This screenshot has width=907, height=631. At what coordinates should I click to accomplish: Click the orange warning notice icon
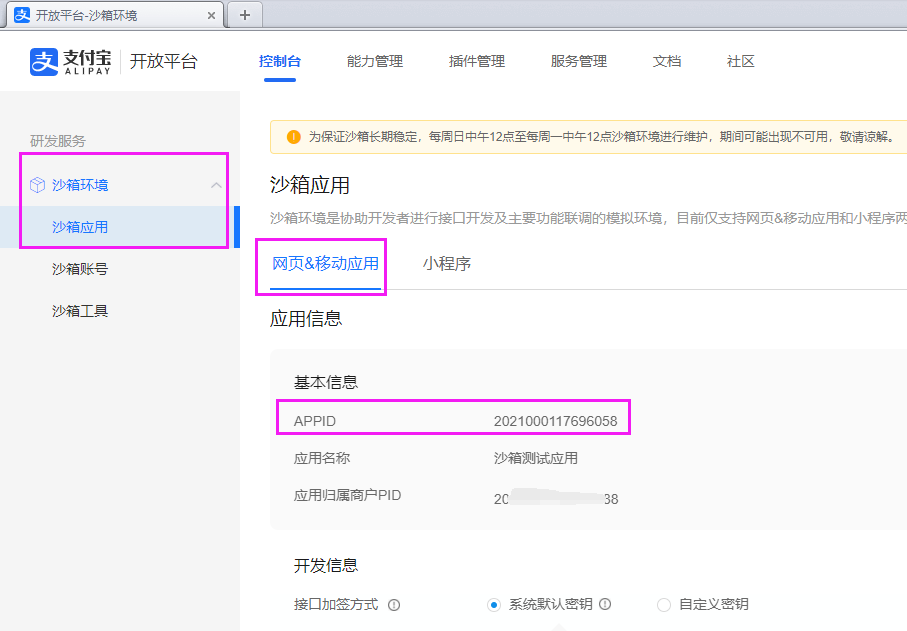[x=294, y=137]
